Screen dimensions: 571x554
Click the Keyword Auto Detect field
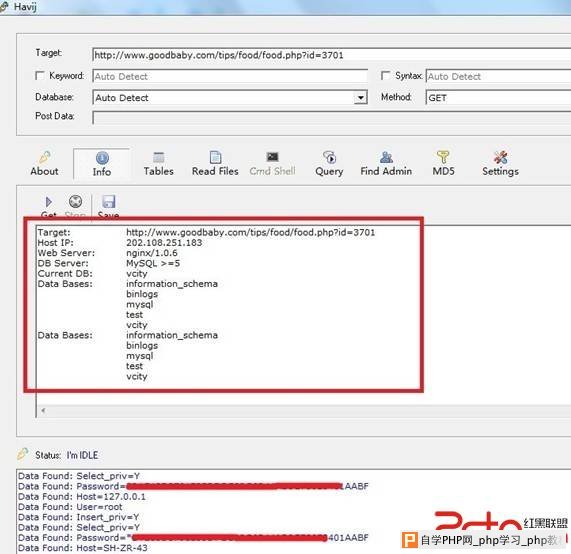point(230,76)
